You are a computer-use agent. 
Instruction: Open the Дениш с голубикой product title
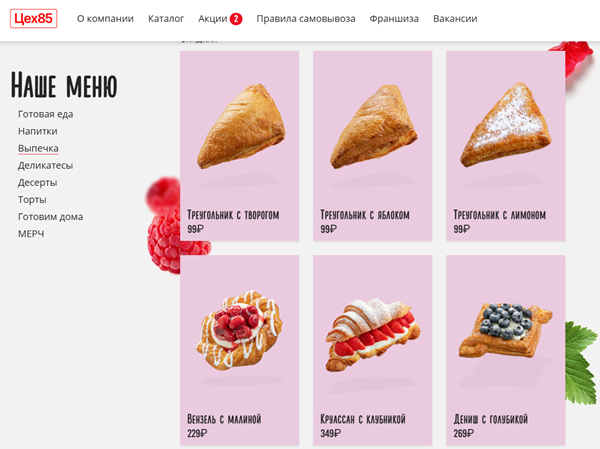[491, 419]
